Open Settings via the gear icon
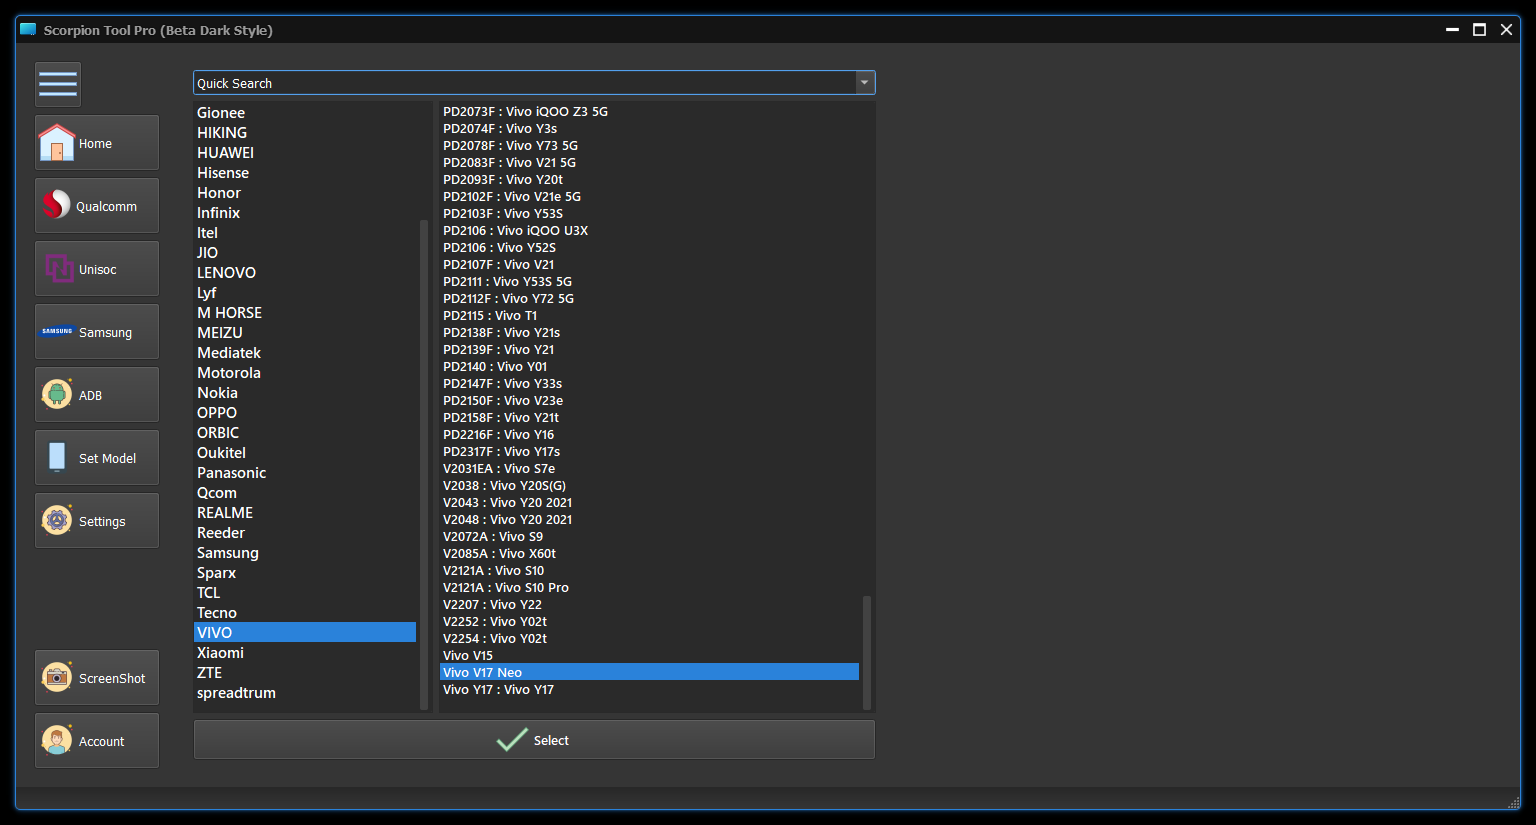 (x=57, y=521)
